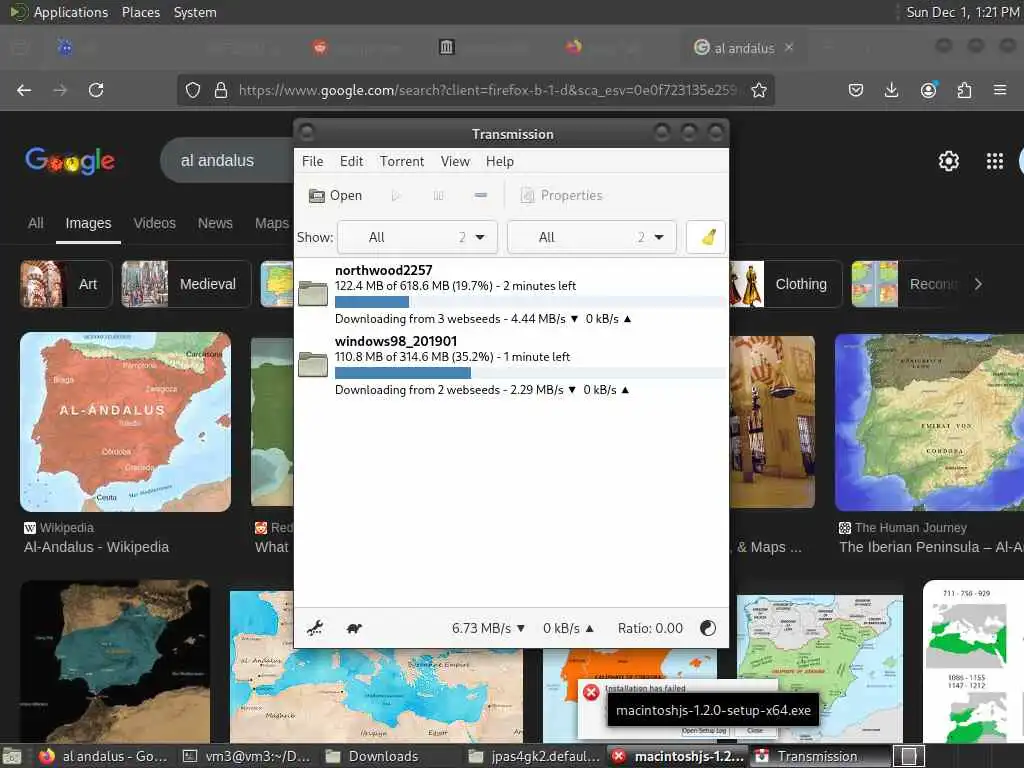1024x768 pixels.
Task: Switch to Google All tab
Action: 36,223
